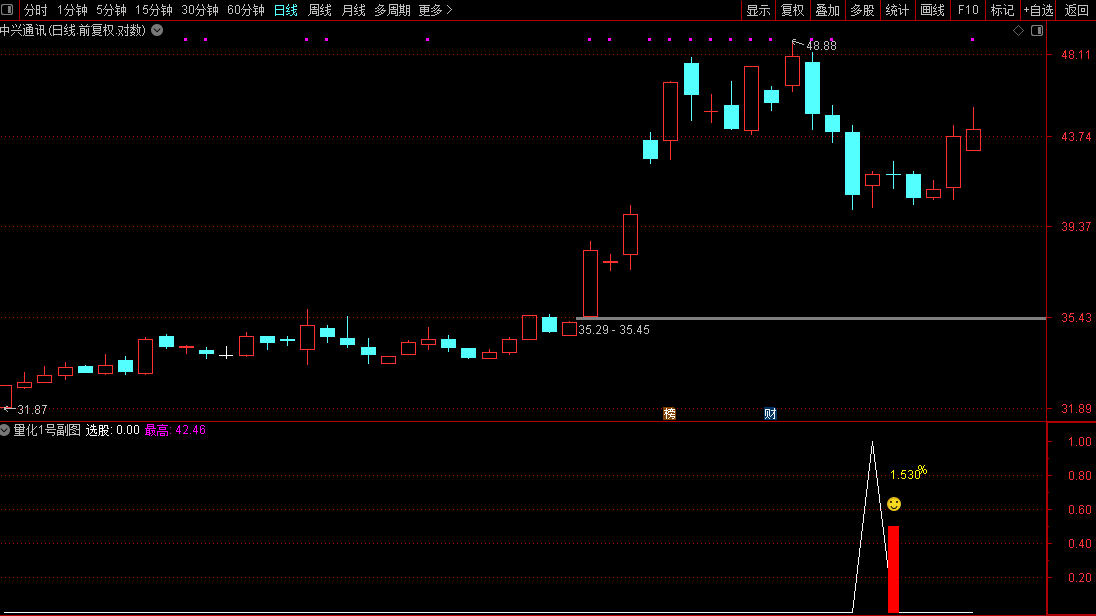Open dropdown beside 量化1号副图 indicator
Image resolution: width=1096 pixels, height=616 pixels.
[x=5, y=430]
